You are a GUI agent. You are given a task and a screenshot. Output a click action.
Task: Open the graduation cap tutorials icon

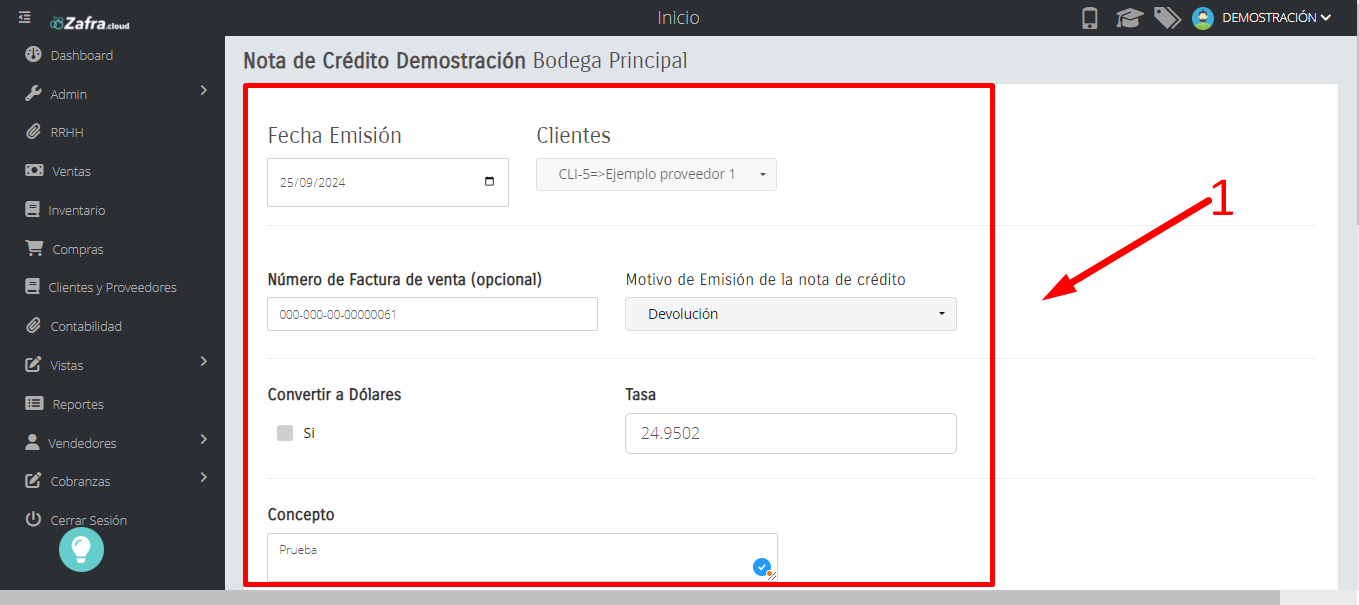(x=1129, y=18)
